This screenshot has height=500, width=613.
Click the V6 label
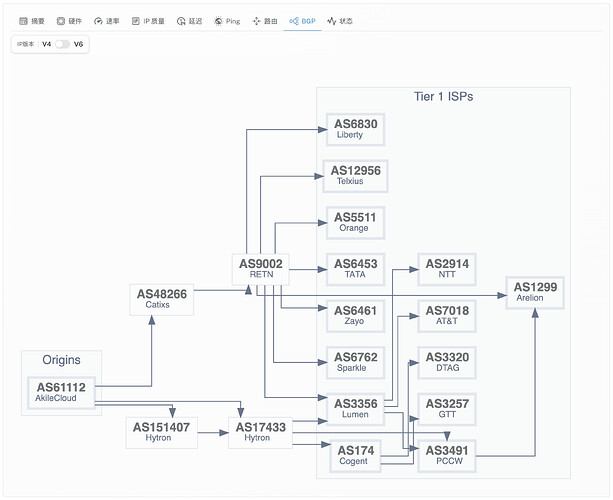79,44
